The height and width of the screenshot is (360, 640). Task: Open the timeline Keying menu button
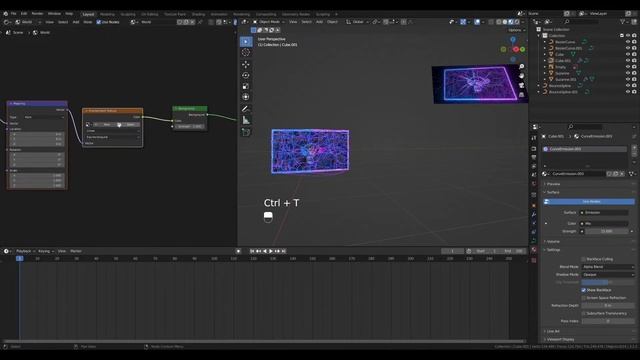pyautogui.click(x=45, y=251)
